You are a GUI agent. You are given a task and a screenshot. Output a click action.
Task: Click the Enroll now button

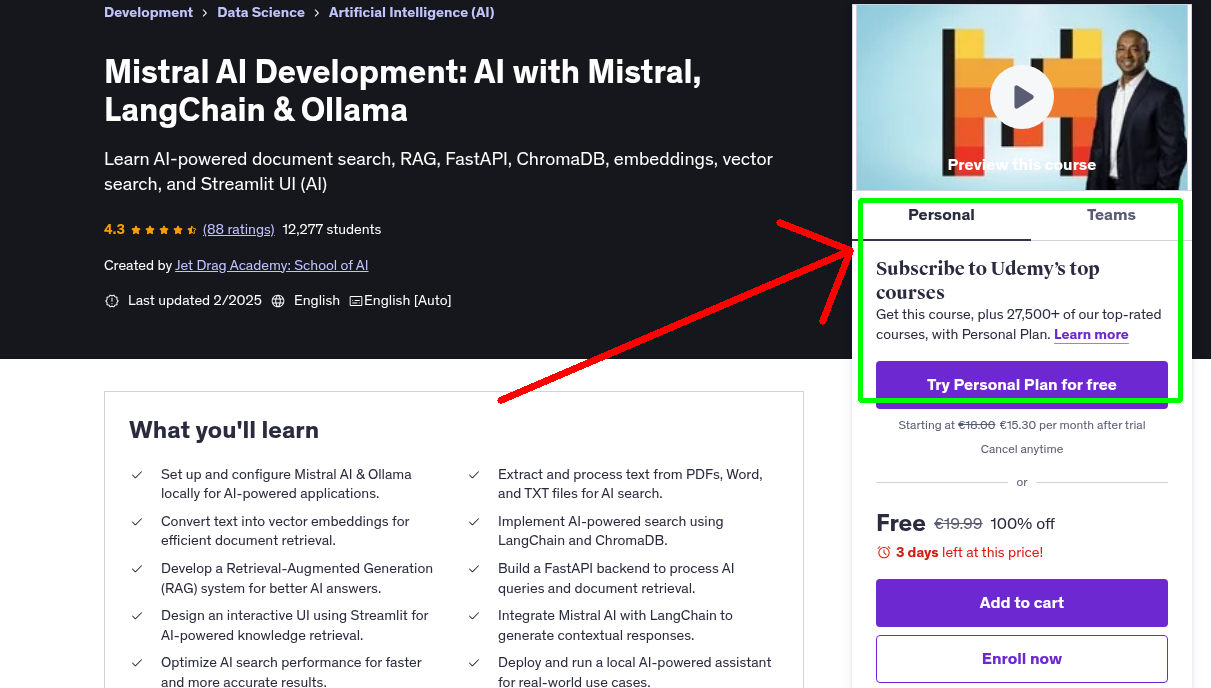coord(1022,659)
